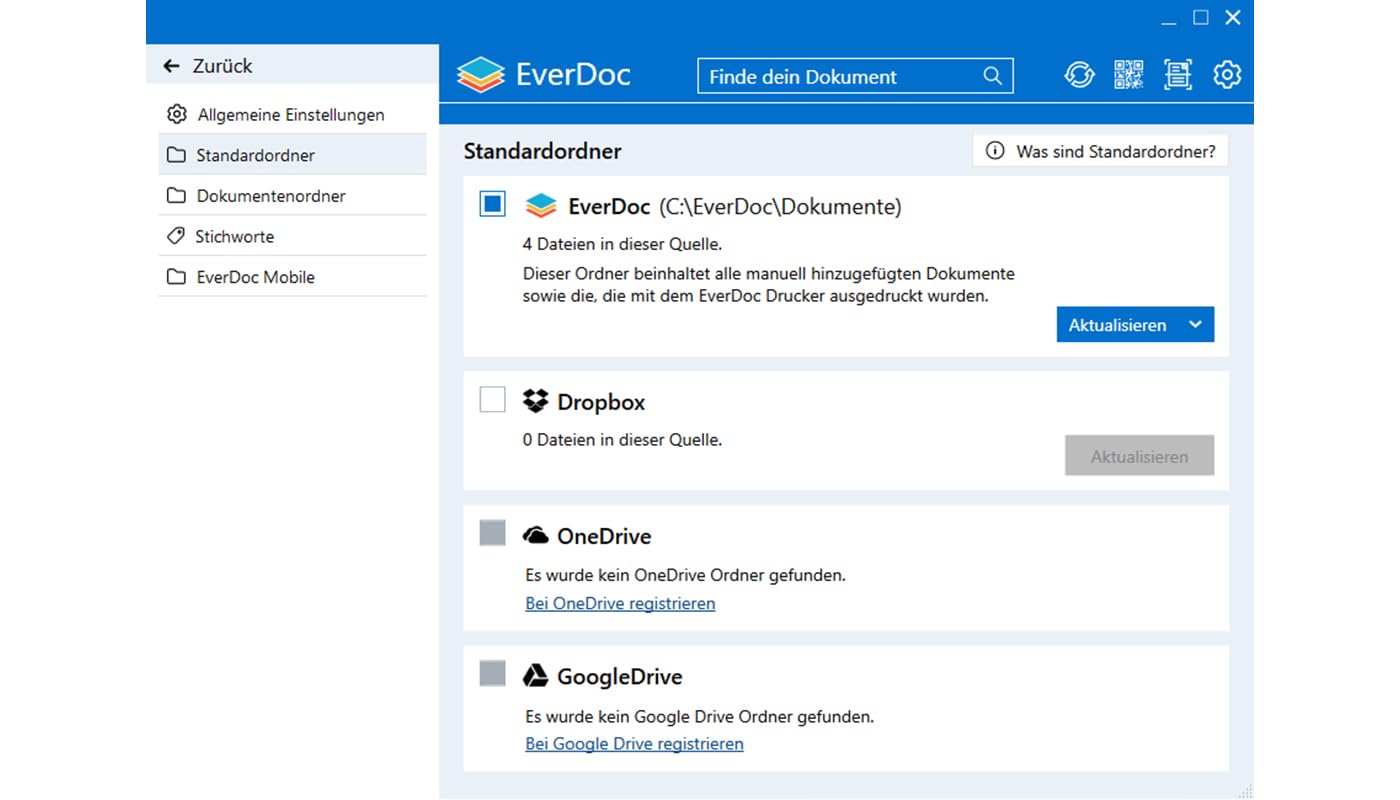The height and width of the screenshot is (800, 1400).
Task: Click the Dokumentenordner folder icon
Action: click(176, 196)
